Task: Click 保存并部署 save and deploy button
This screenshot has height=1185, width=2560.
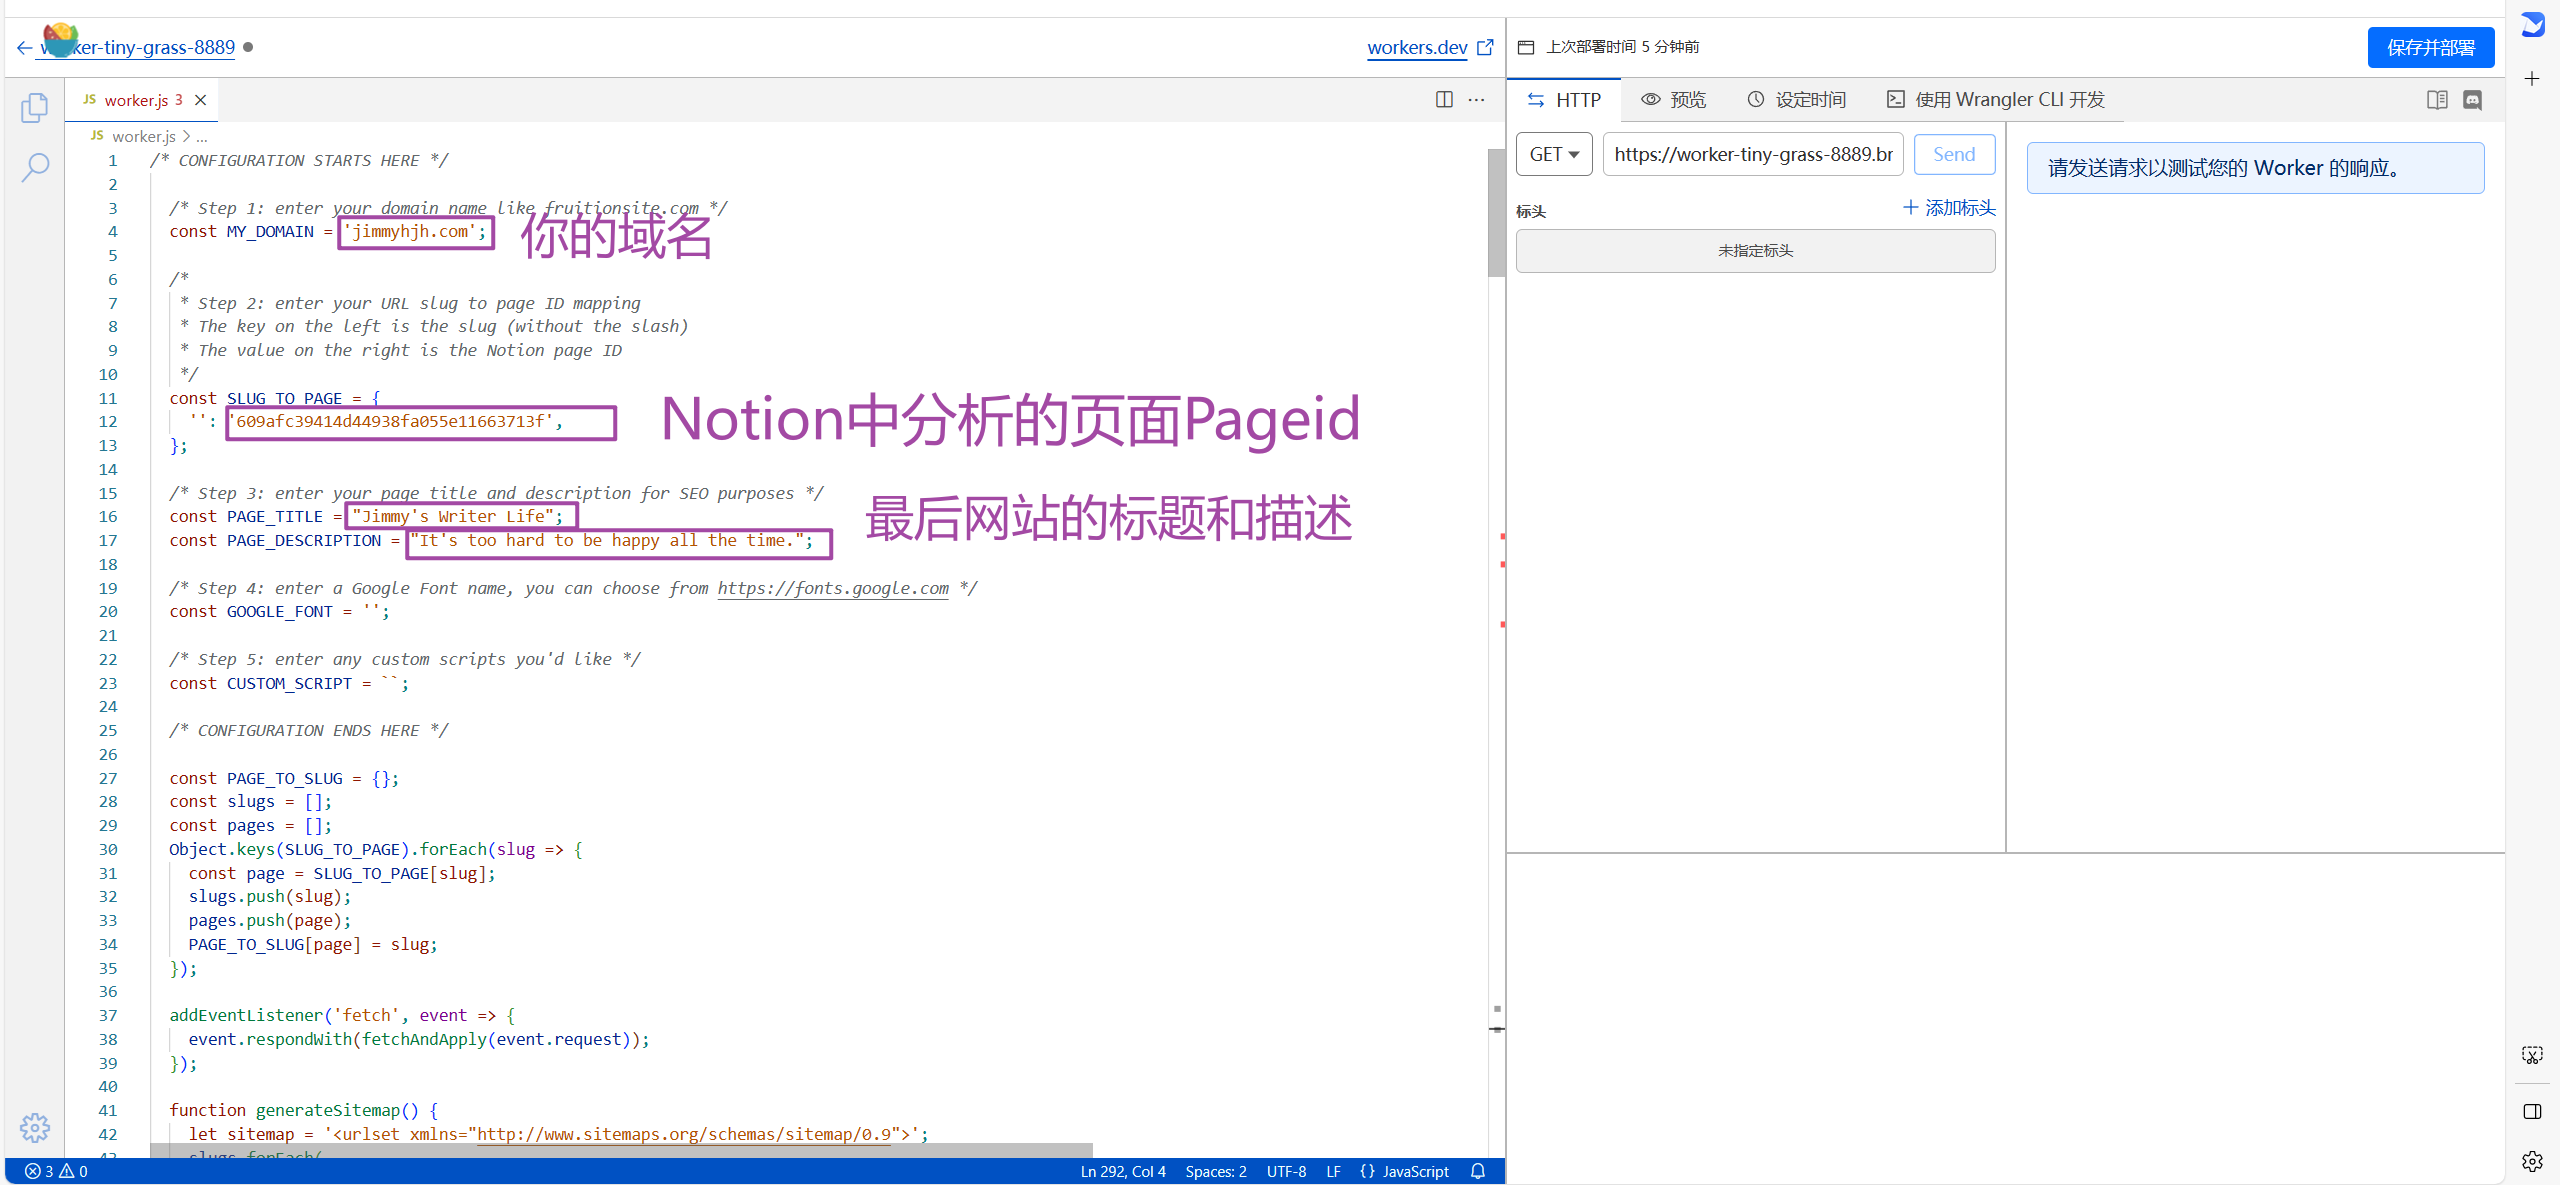Action: [x=2430, y=47]
